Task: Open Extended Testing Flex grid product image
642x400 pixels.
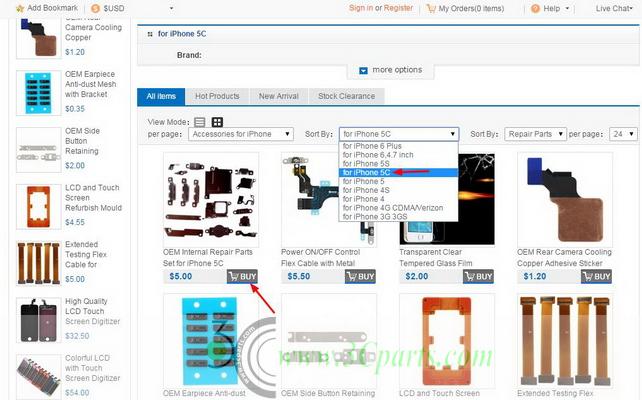Action: pyautogui.click(x=565, y=341)
